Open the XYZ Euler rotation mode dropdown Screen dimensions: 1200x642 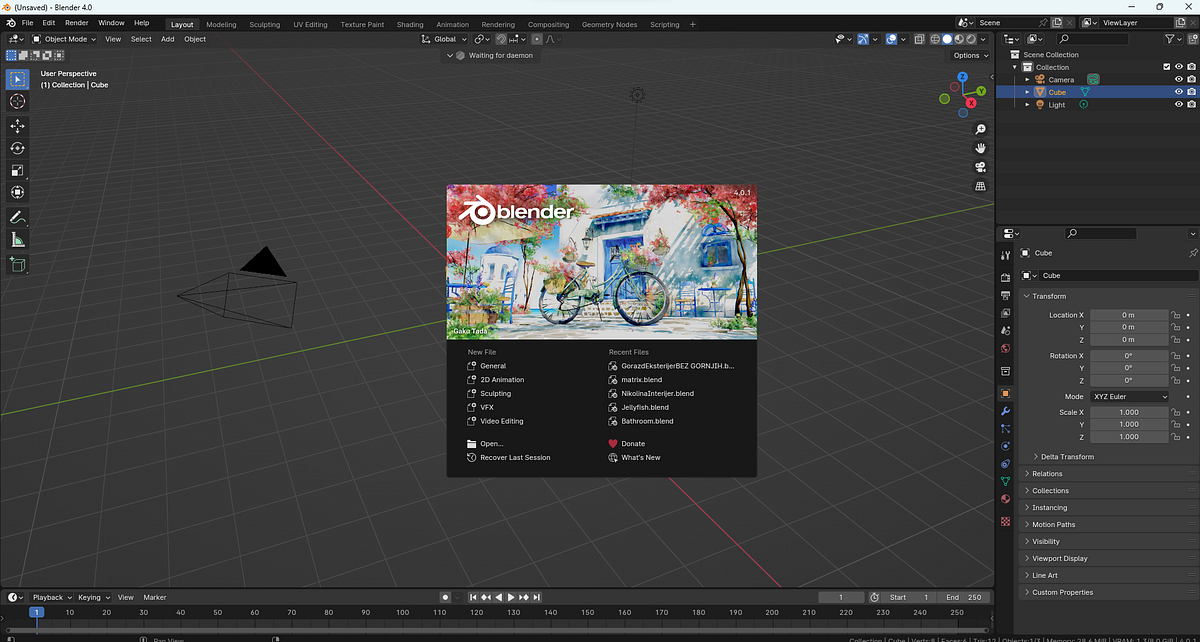tap(1129, 396)
